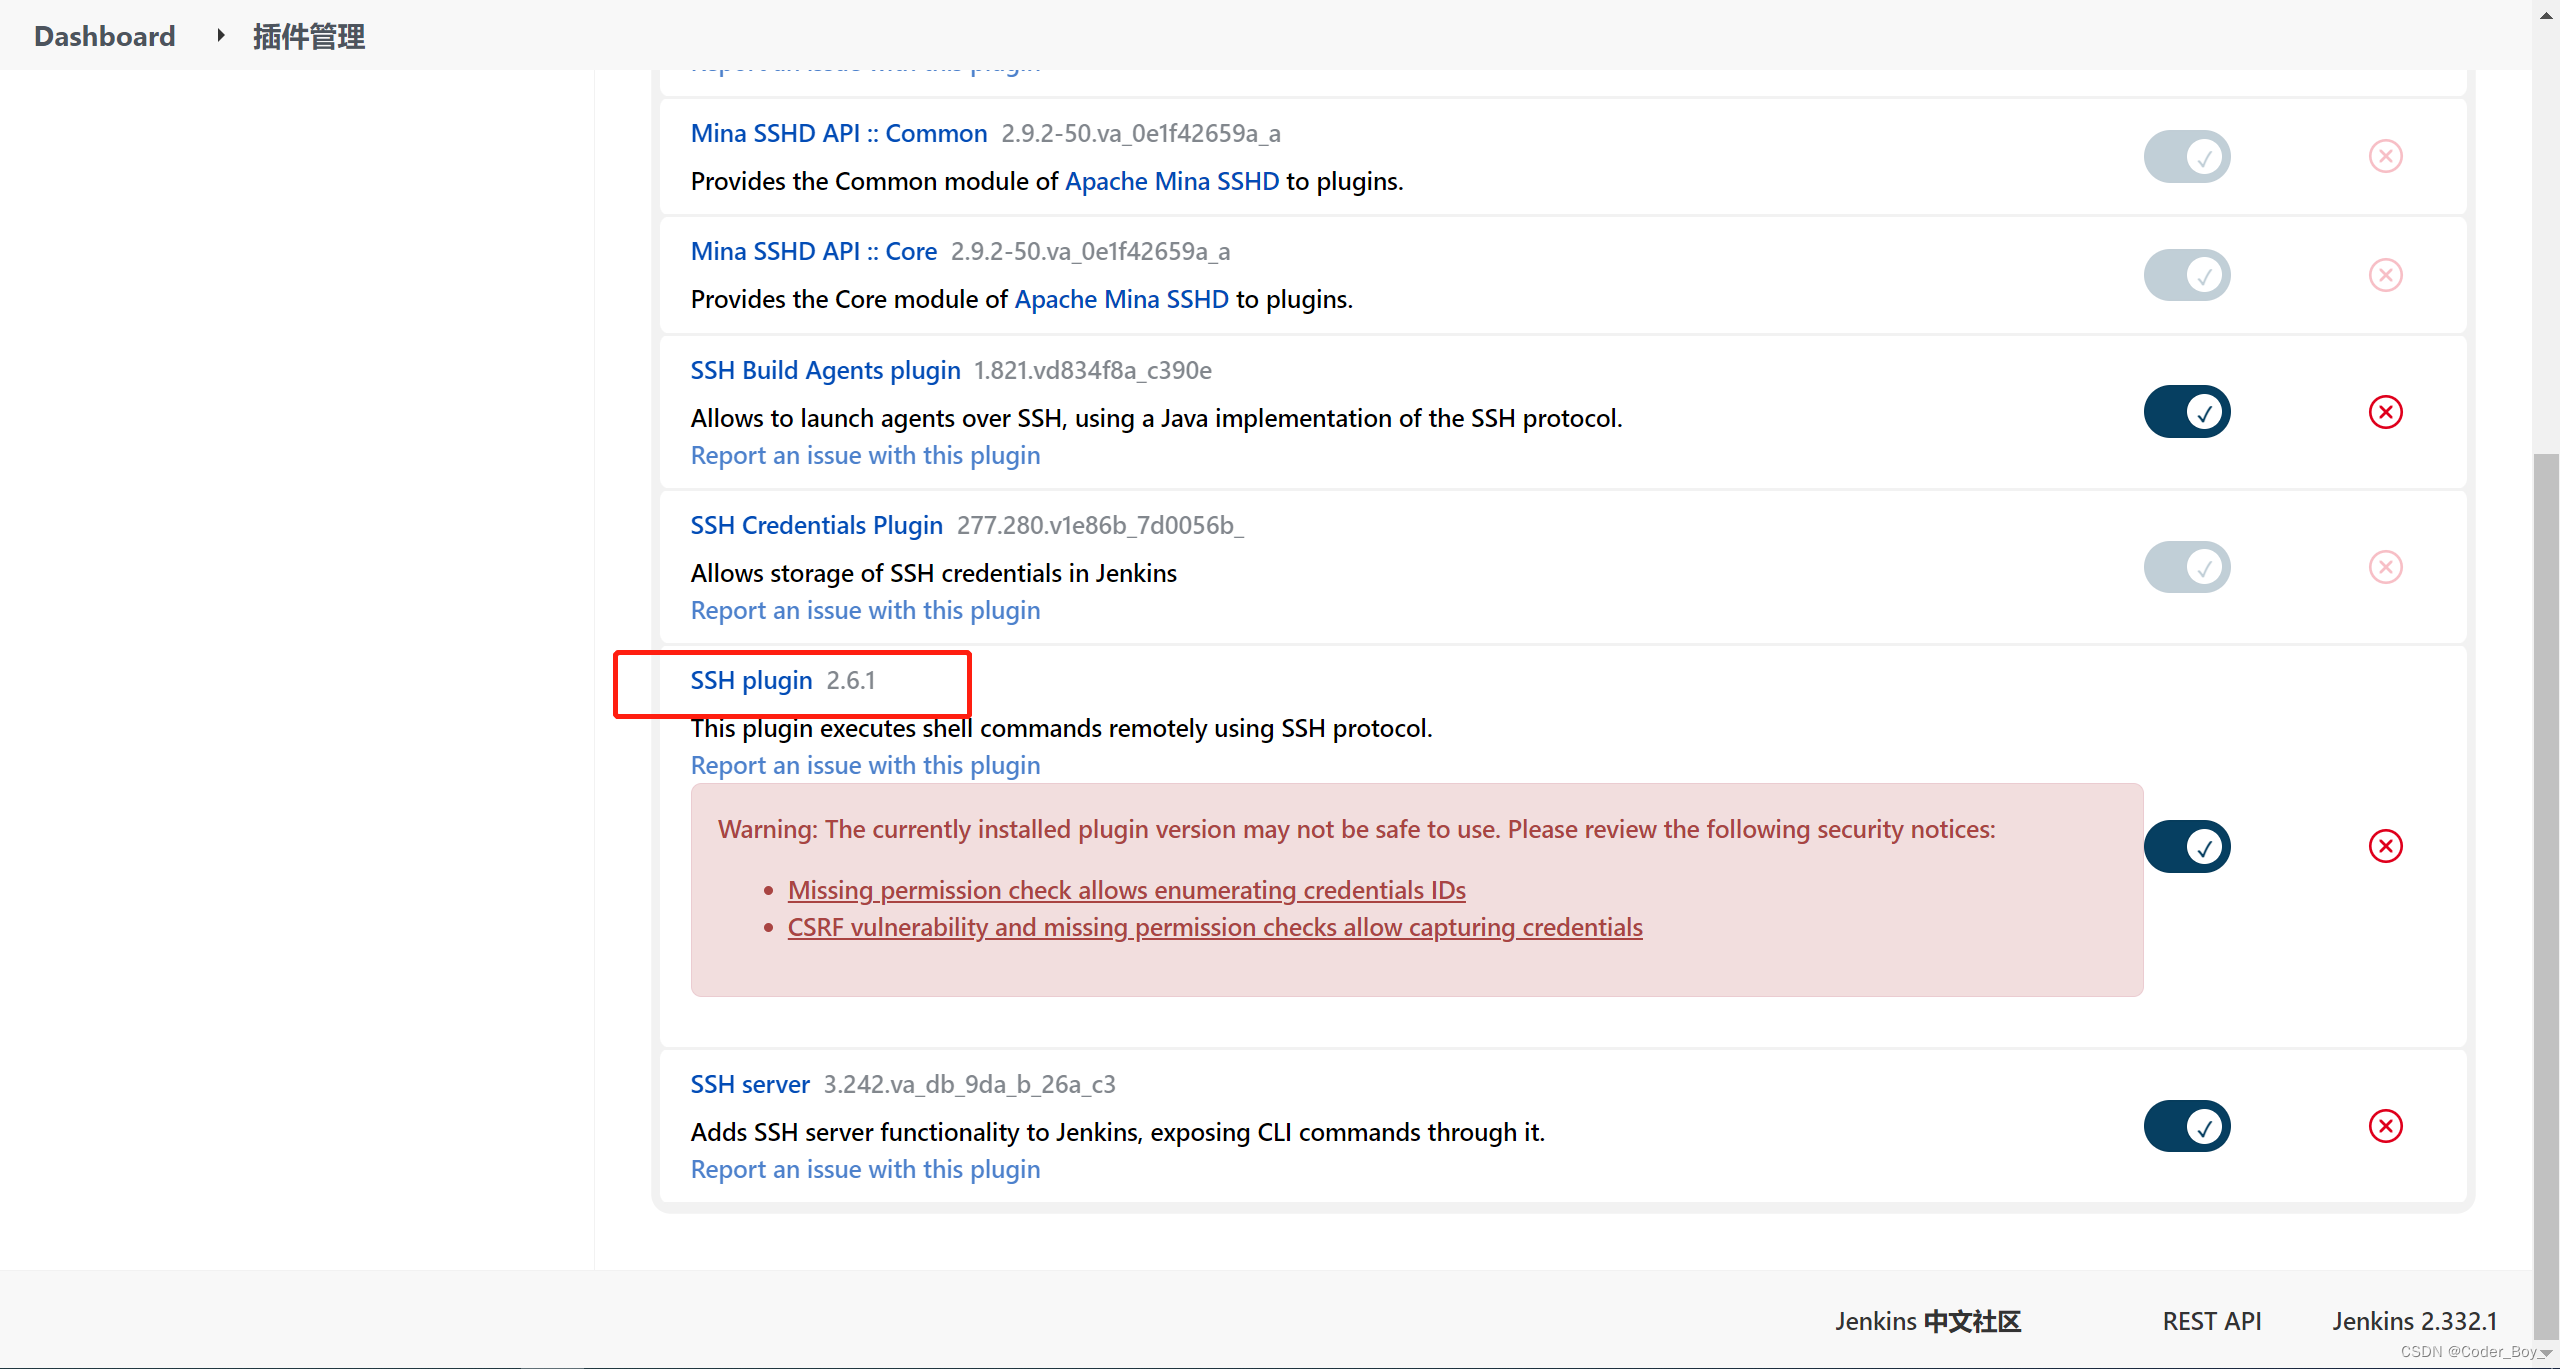Toggle Mina SSHD API Common enabled switch
Image resolution: width=2560 pixels, height=1369 pixels.
coord(2187,156)
